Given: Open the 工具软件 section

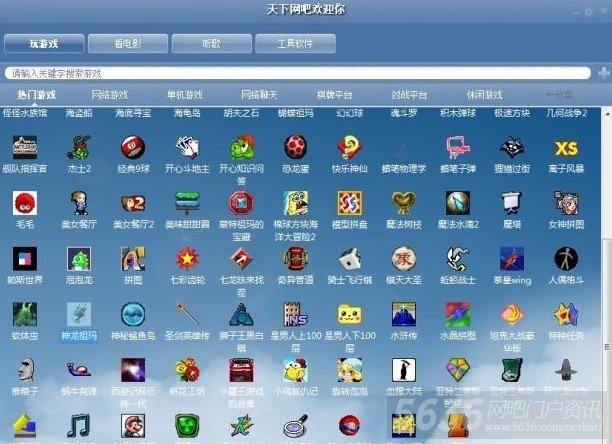Looking at the screenshot, I should click(x=295, y=43).
